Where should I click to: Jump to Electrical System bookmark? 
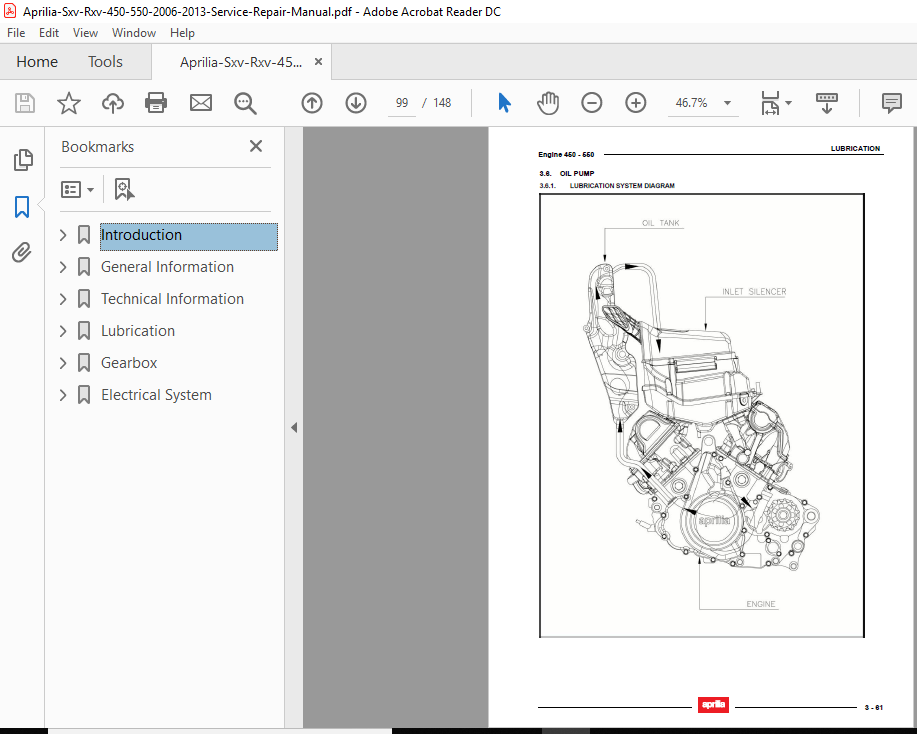pos(156,395)
